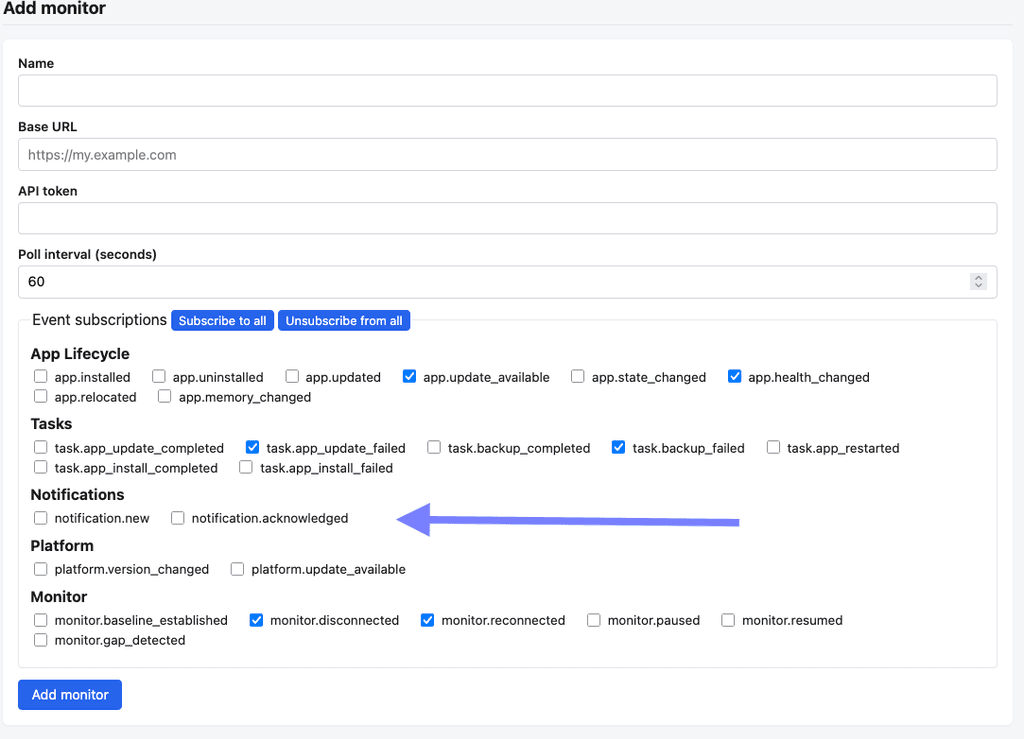This screenshot has height=739, width=1024.
Task: Uncheck task.app_update_failed box
Action: (x=253, y=447)
